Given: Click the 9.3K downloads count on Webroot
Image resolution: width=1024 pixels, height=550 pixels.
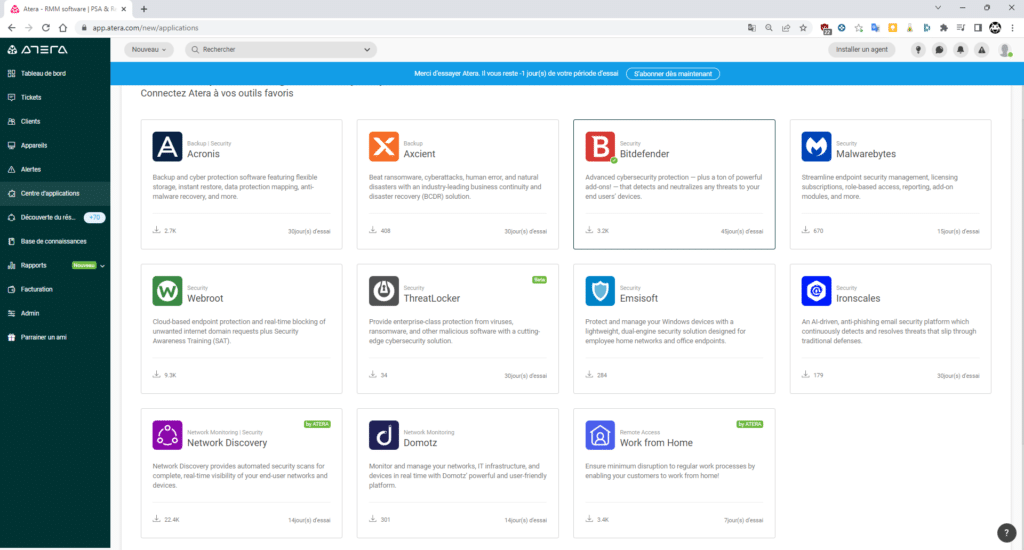Looking at the screenshot, I should 170,376.
